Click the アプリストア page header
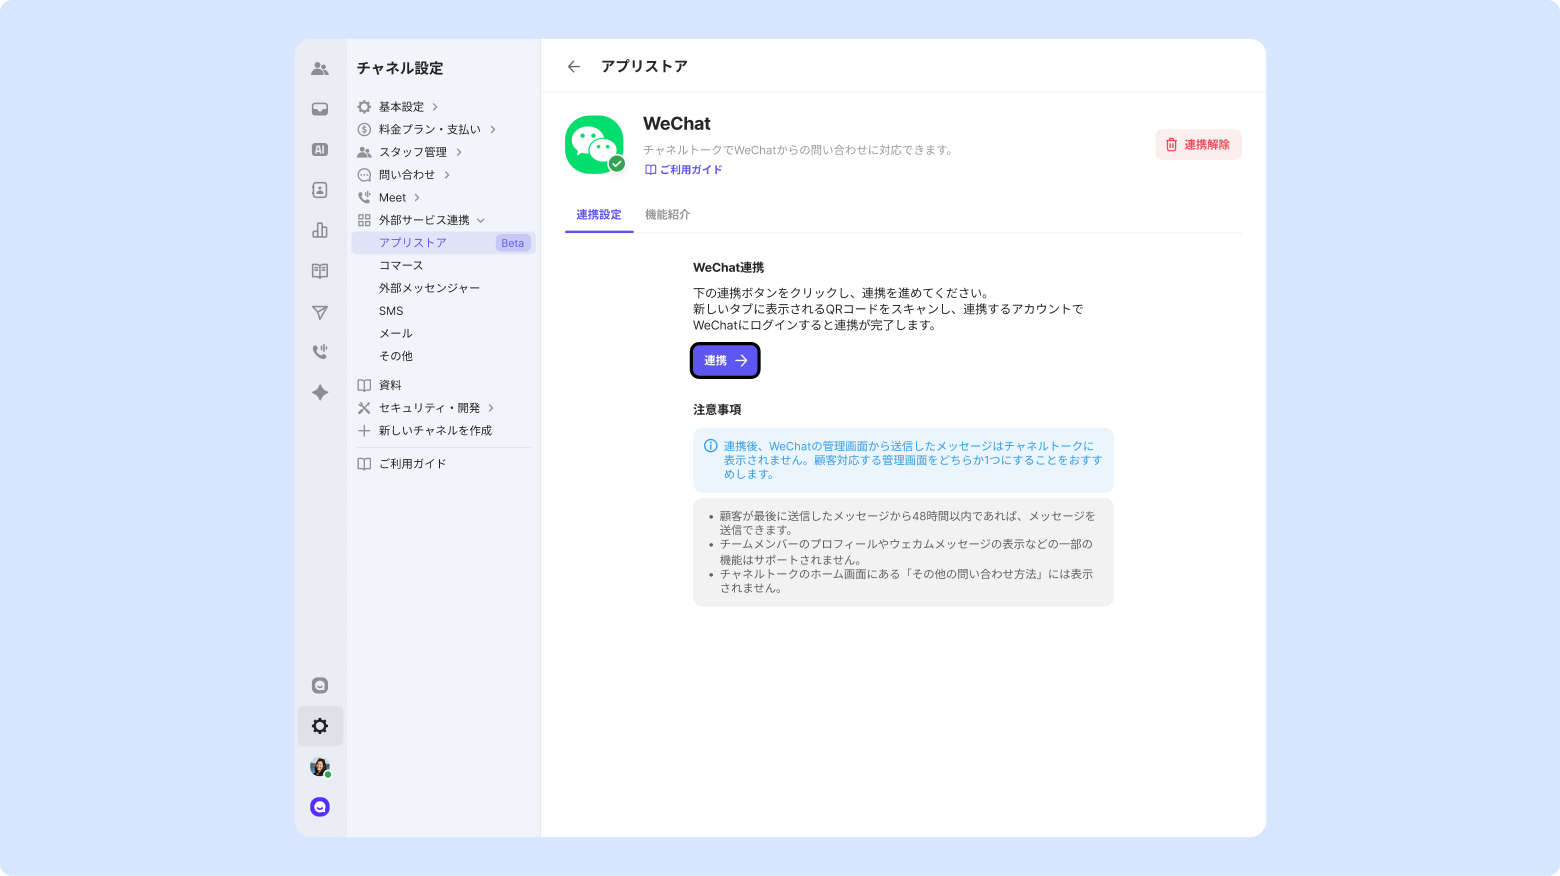Image resolution: width=1560 pixels, height=876 pixels. [644, 67]
